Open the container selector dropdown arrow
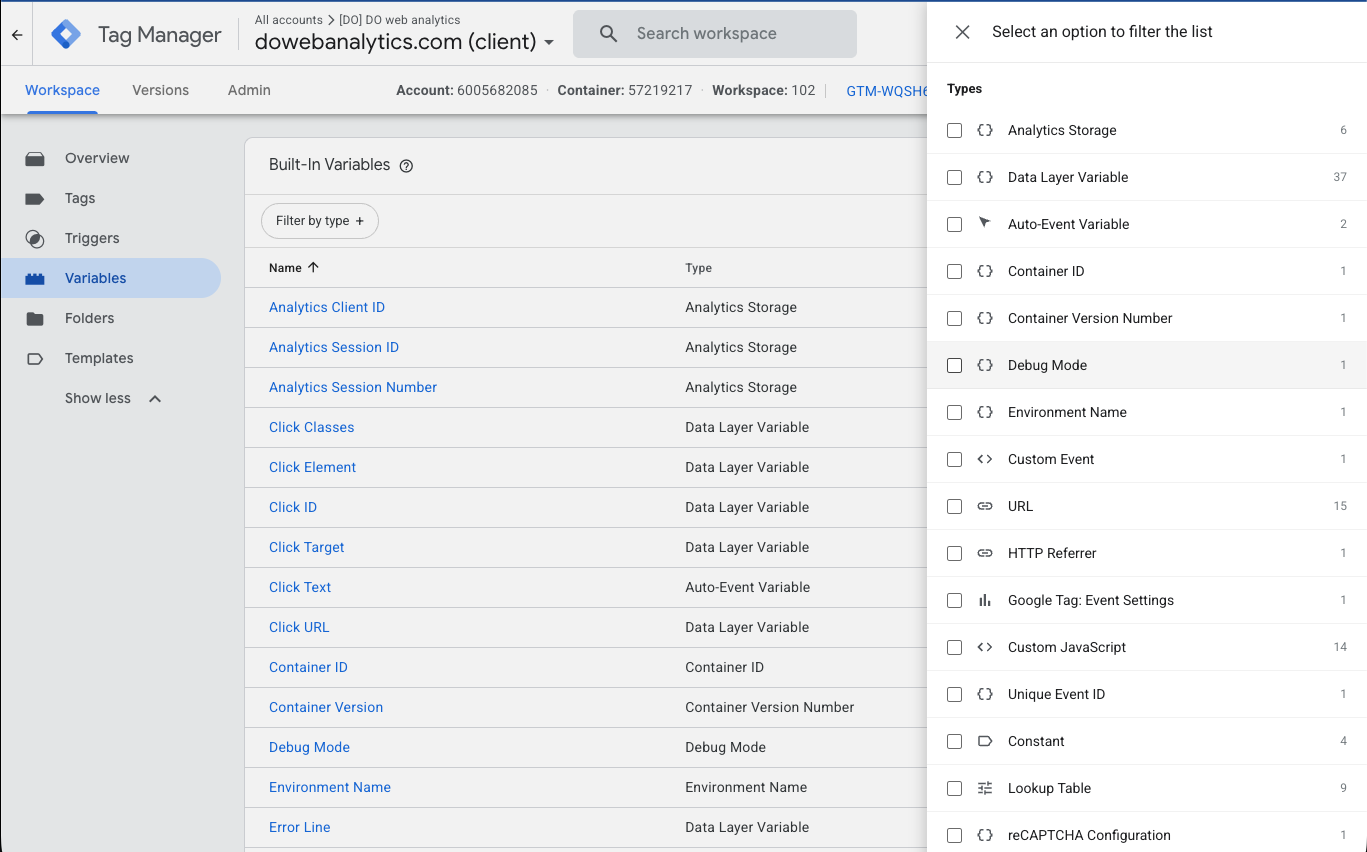1367x852 pixels. click(549, 43)
